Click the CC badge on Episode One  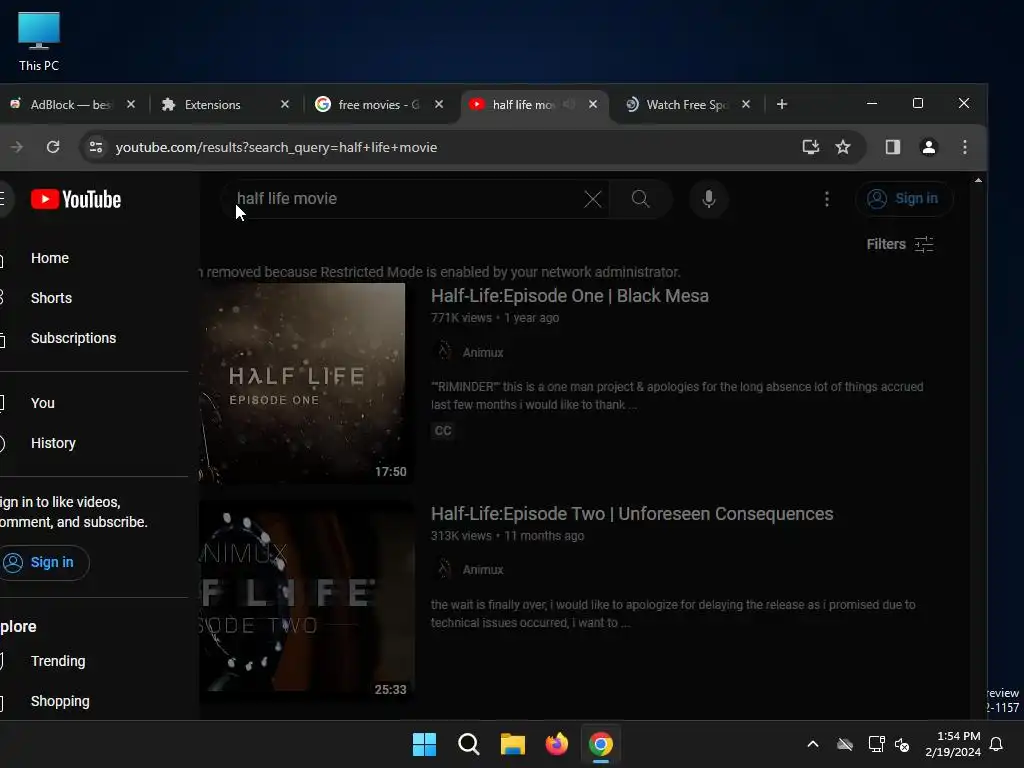click(x=443, y=430)
